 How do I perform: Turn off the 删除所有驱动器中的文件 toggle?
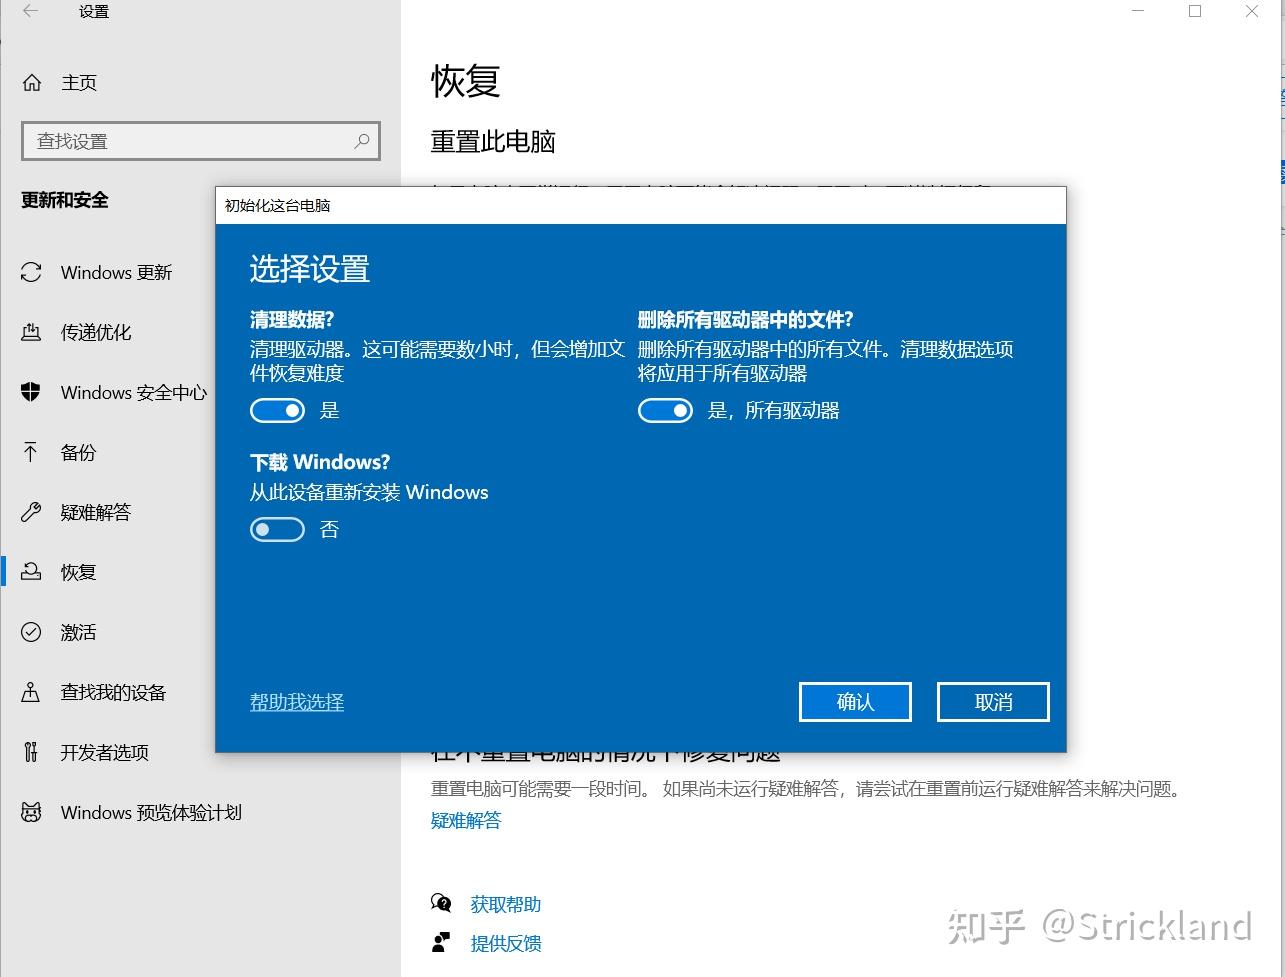(x=665, y=410)
